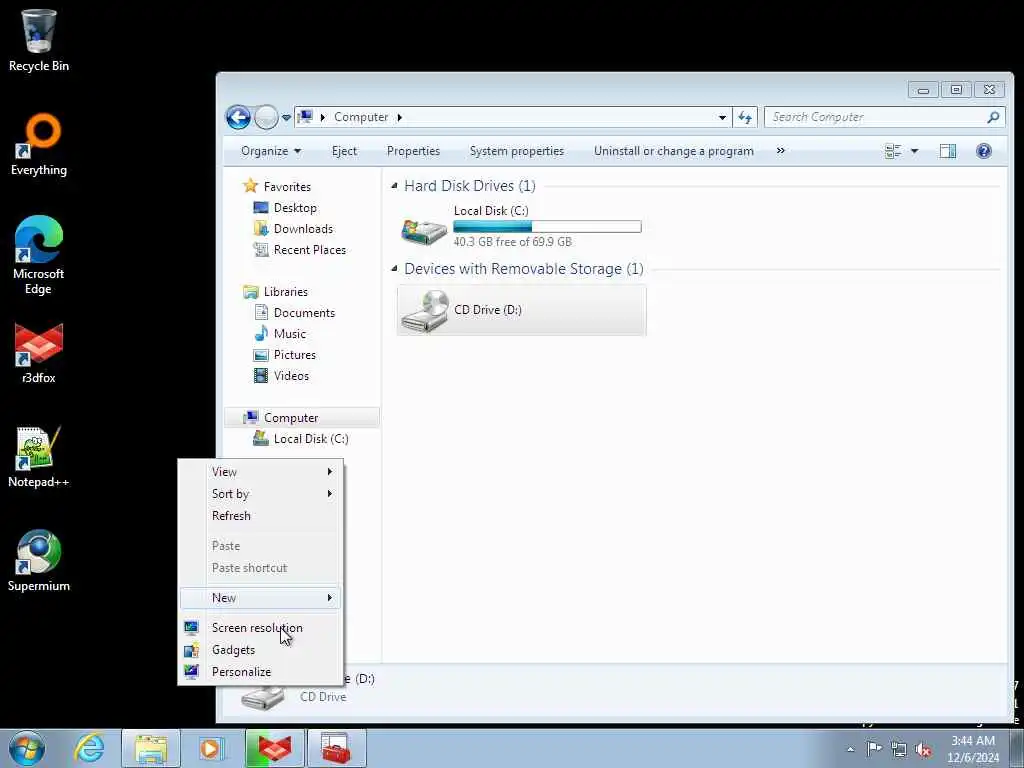Expand the breadcrumb arrow after Computer
This screenshot has height=768, width=1024.
pyautogui.click(x=400, y=118)
